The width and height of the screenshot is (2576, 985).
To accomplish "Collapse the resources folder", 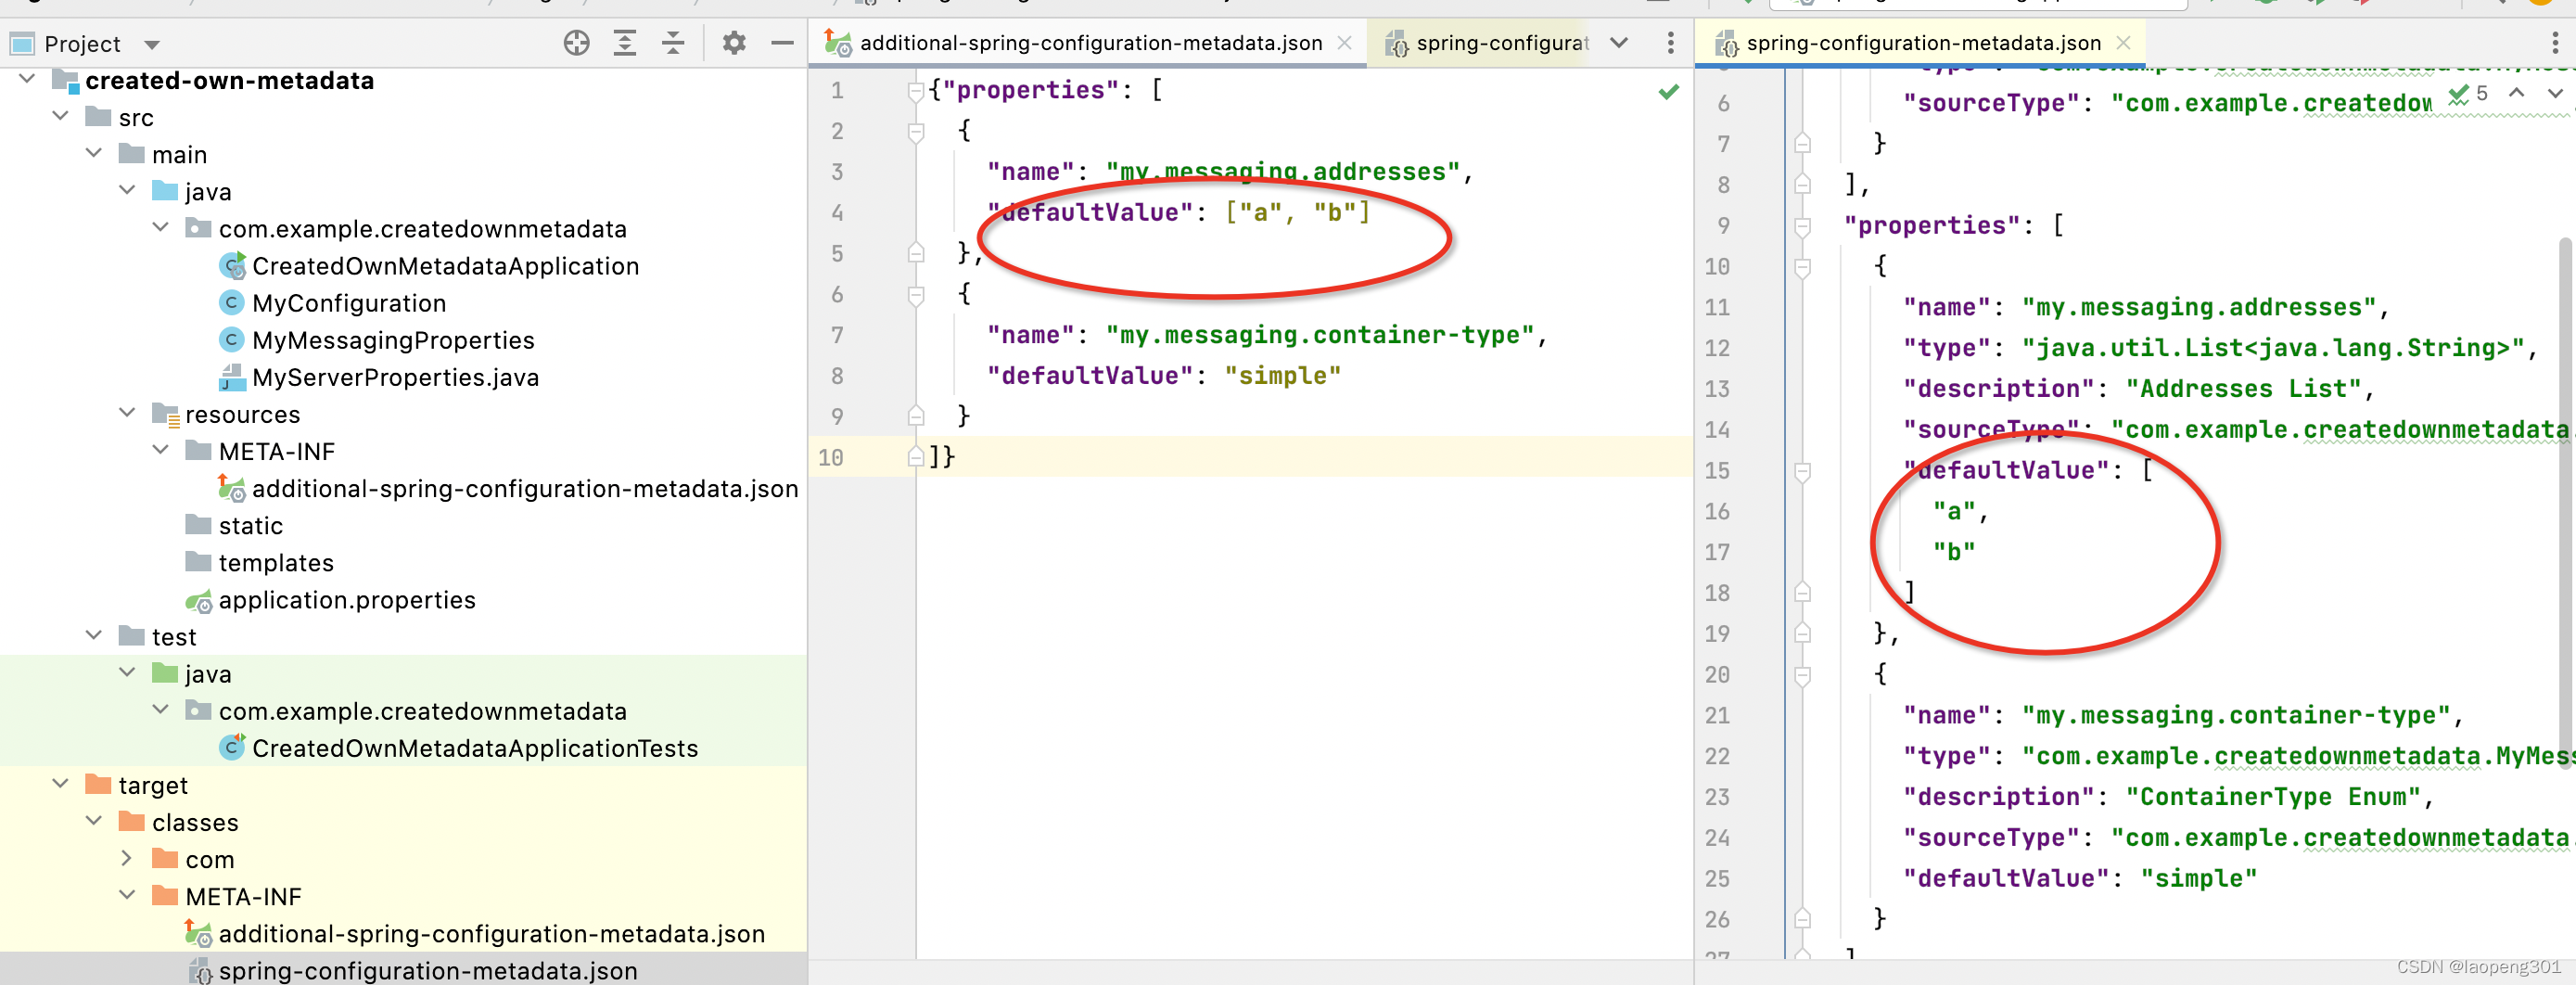I will [x=127, y=413].
